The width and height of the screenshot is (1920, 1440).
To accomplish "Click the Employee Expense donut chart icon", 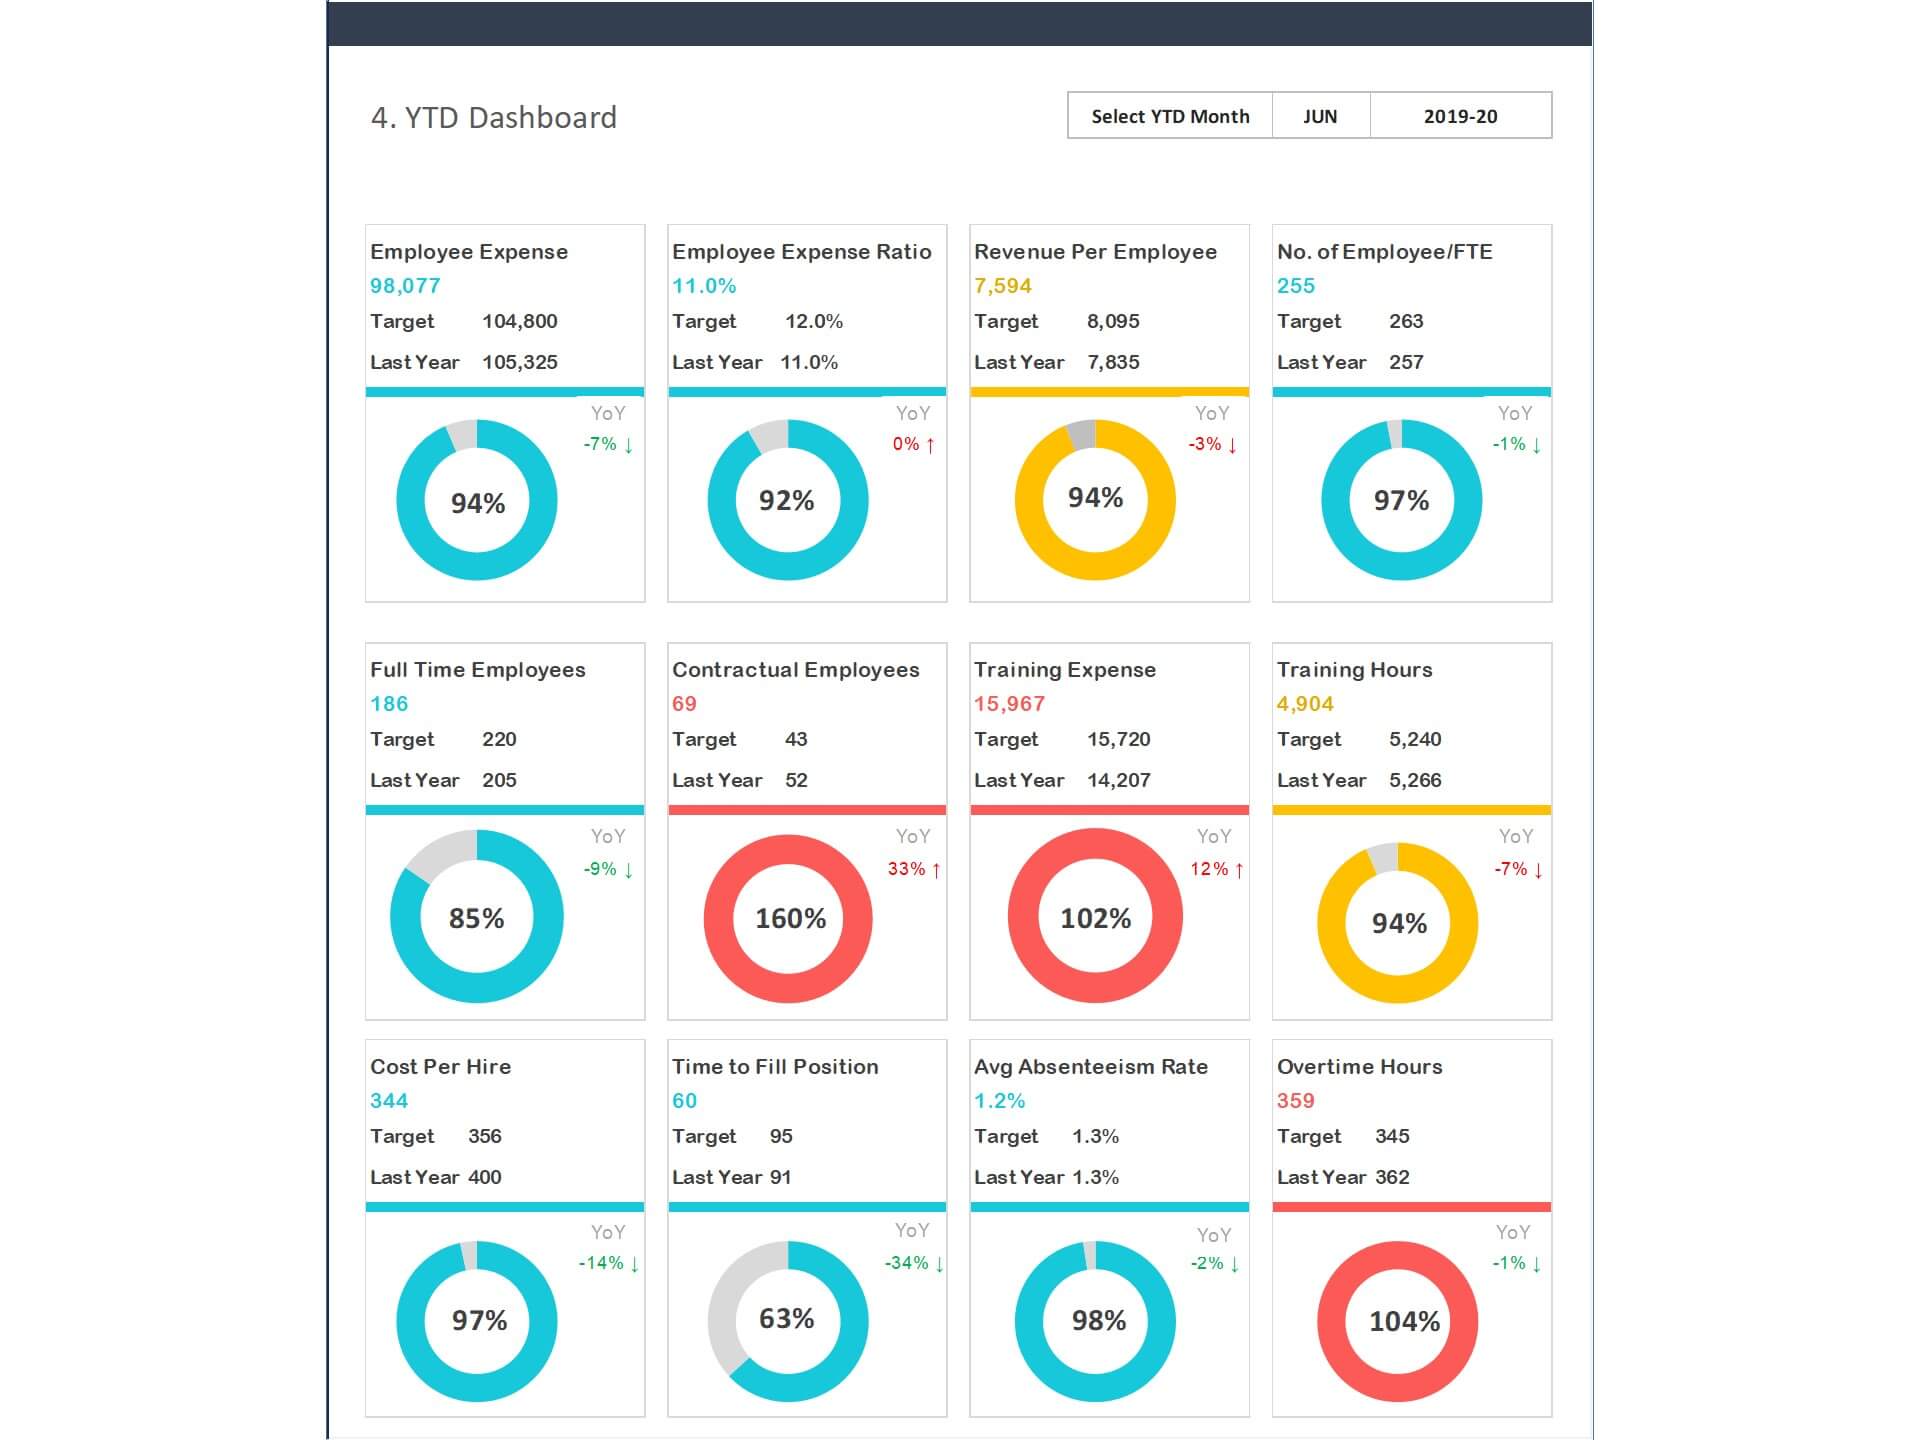I will (478, 496).
